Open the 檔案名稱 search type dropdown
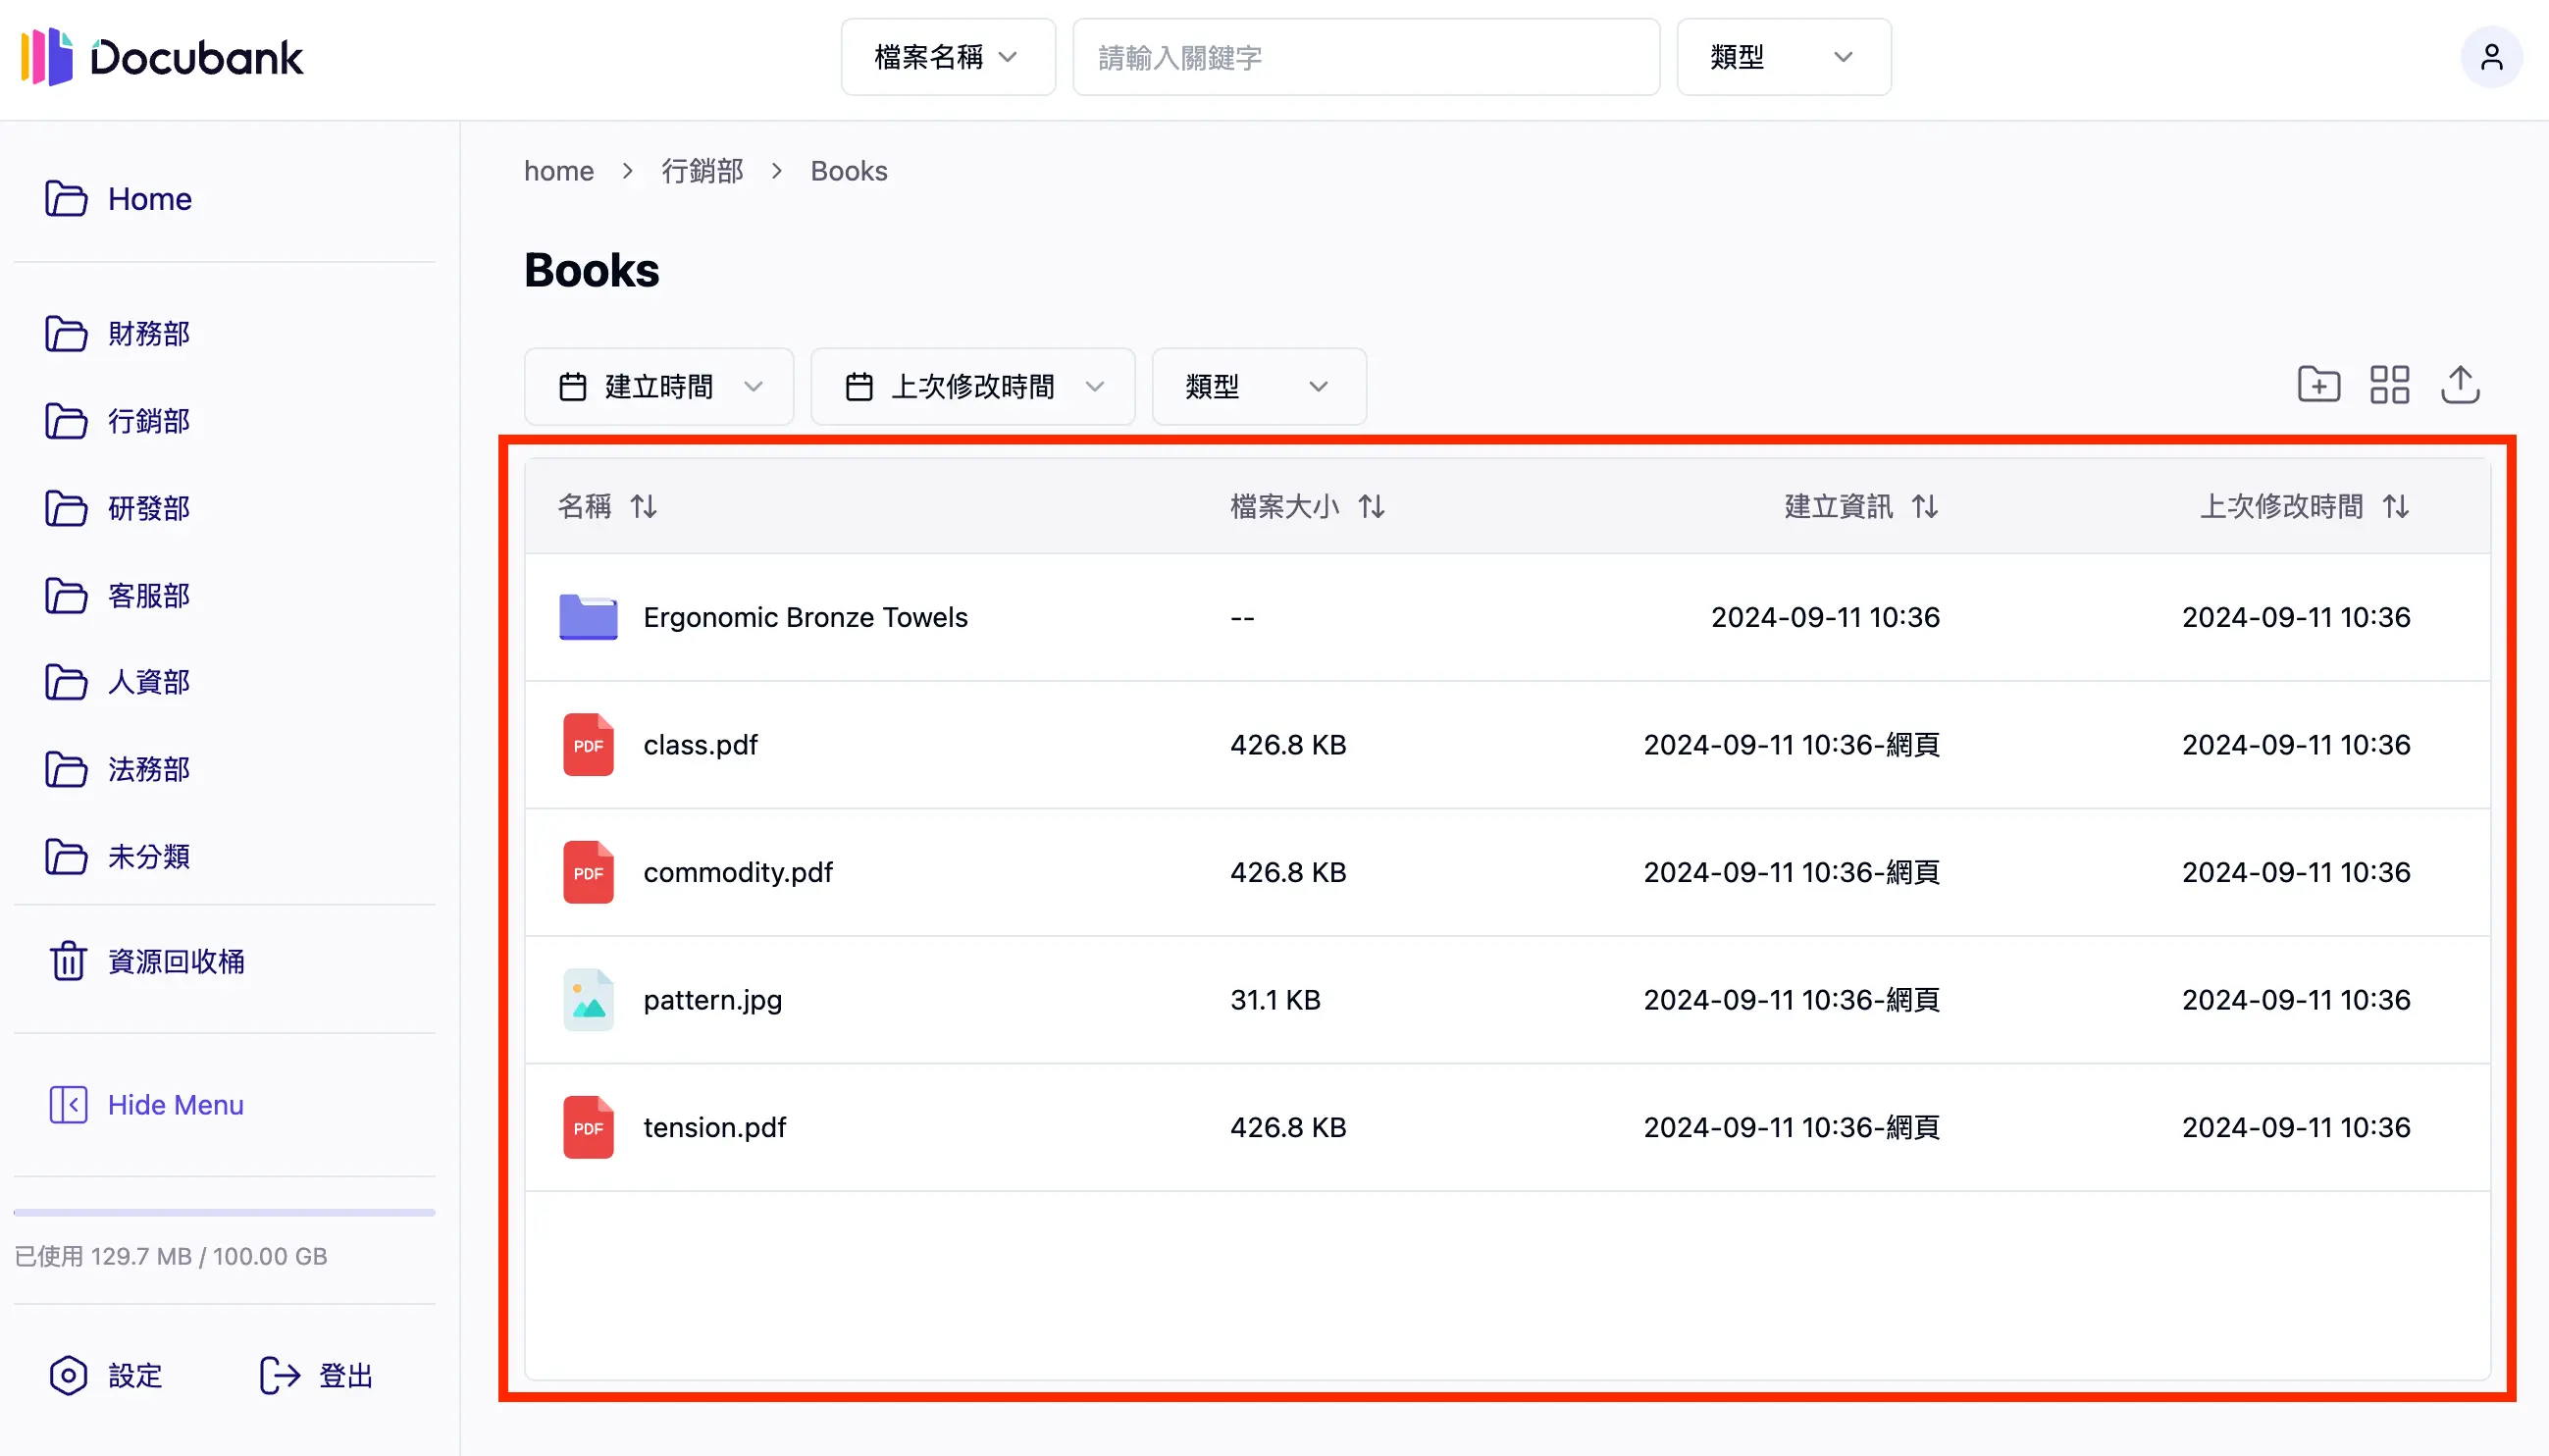 coord(947,57)
